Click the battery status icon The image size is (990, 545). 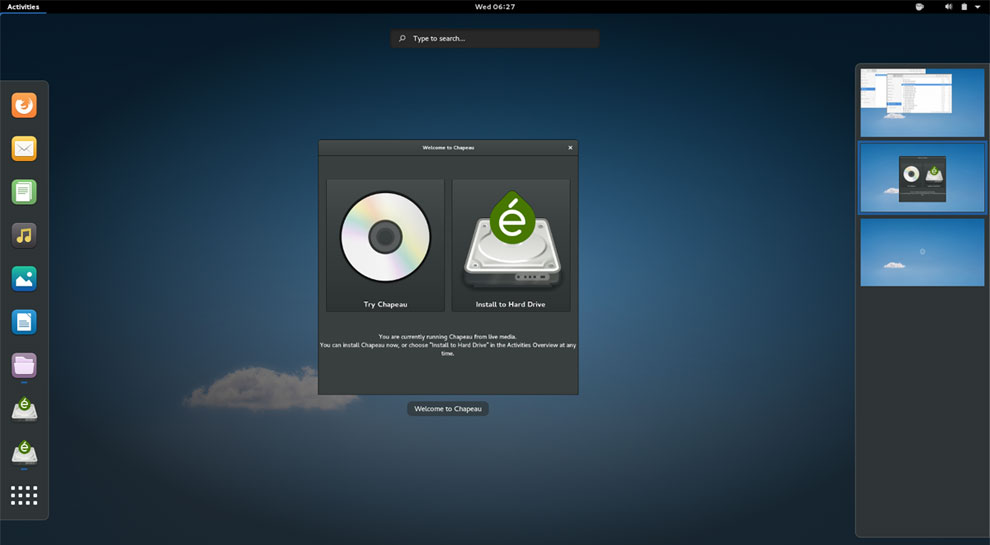pyautogui.click(x=964, y=7)
